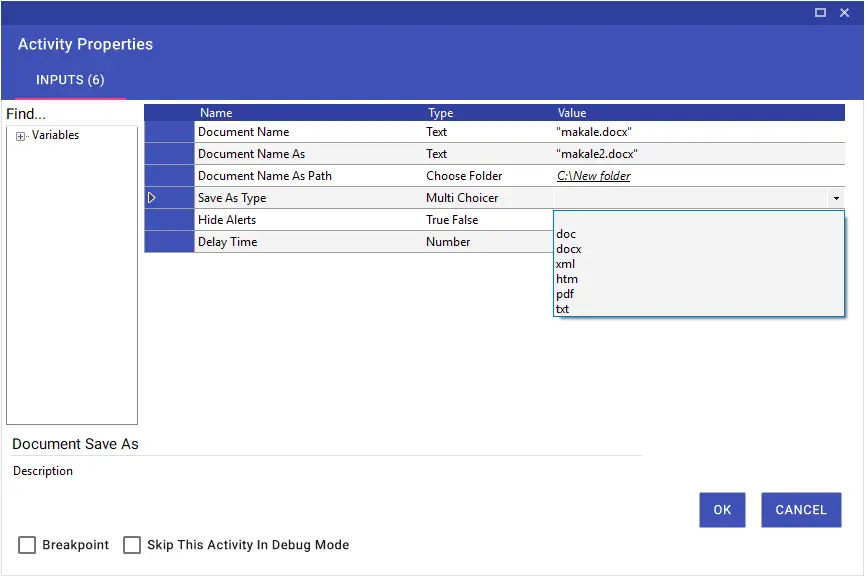The height and width of the screenshot is (579, 866).
Task: Click the CANCEL button
Action: pos(801,510)
